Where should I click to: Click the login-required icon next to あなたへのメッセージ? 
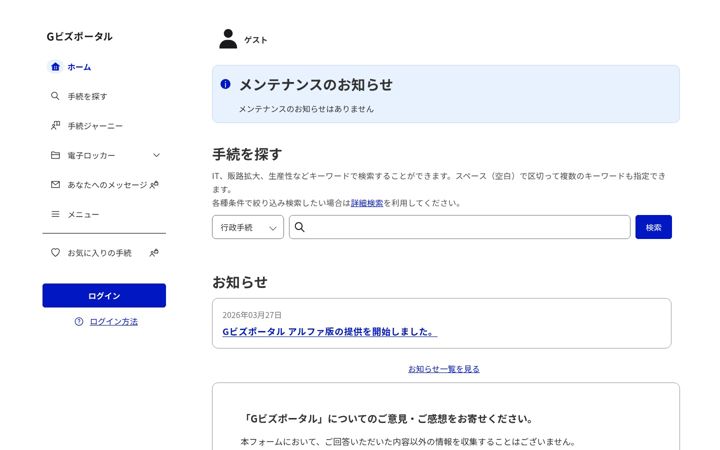(x=154, y=185)
